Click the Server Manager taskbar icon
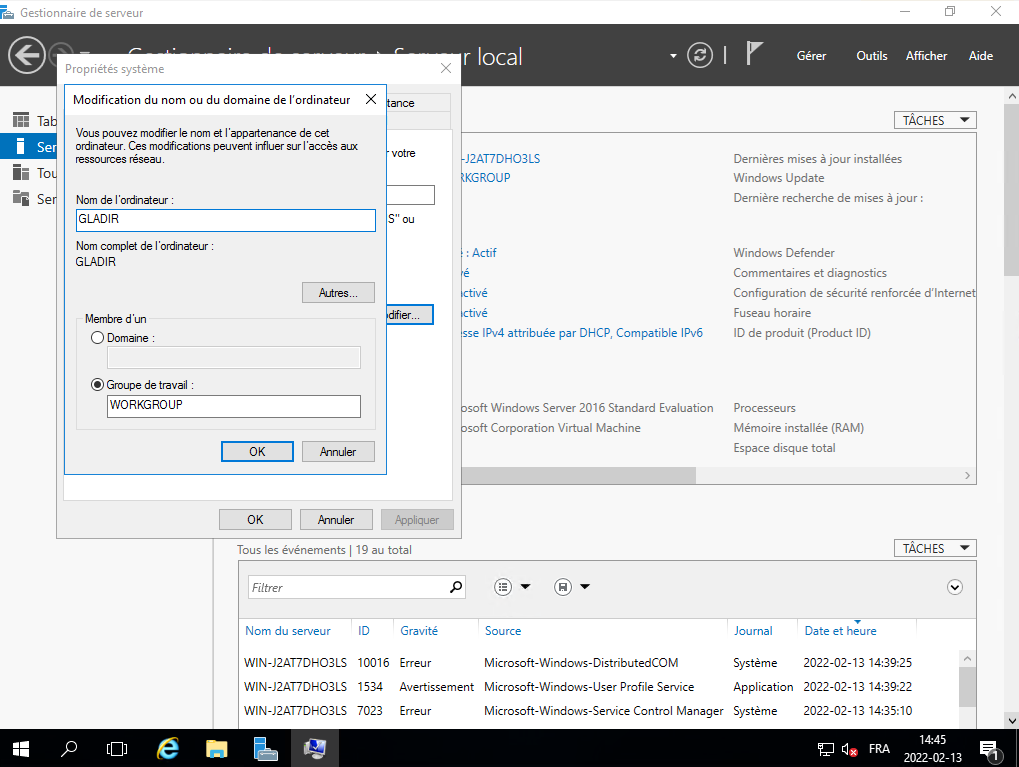This screenshot has height=767, width=1019. (265, 748)
